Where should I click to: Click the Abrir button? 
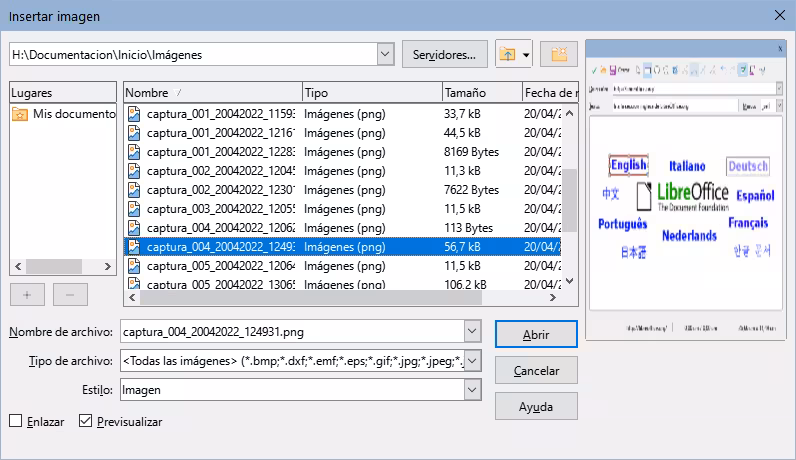click(x=536, y=334)
